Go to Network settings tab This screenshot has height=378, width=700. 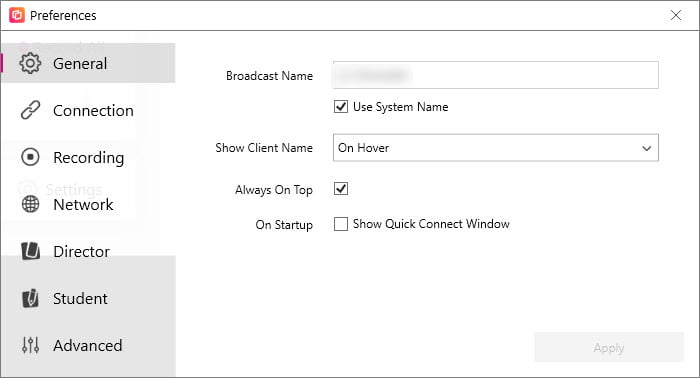88,204
